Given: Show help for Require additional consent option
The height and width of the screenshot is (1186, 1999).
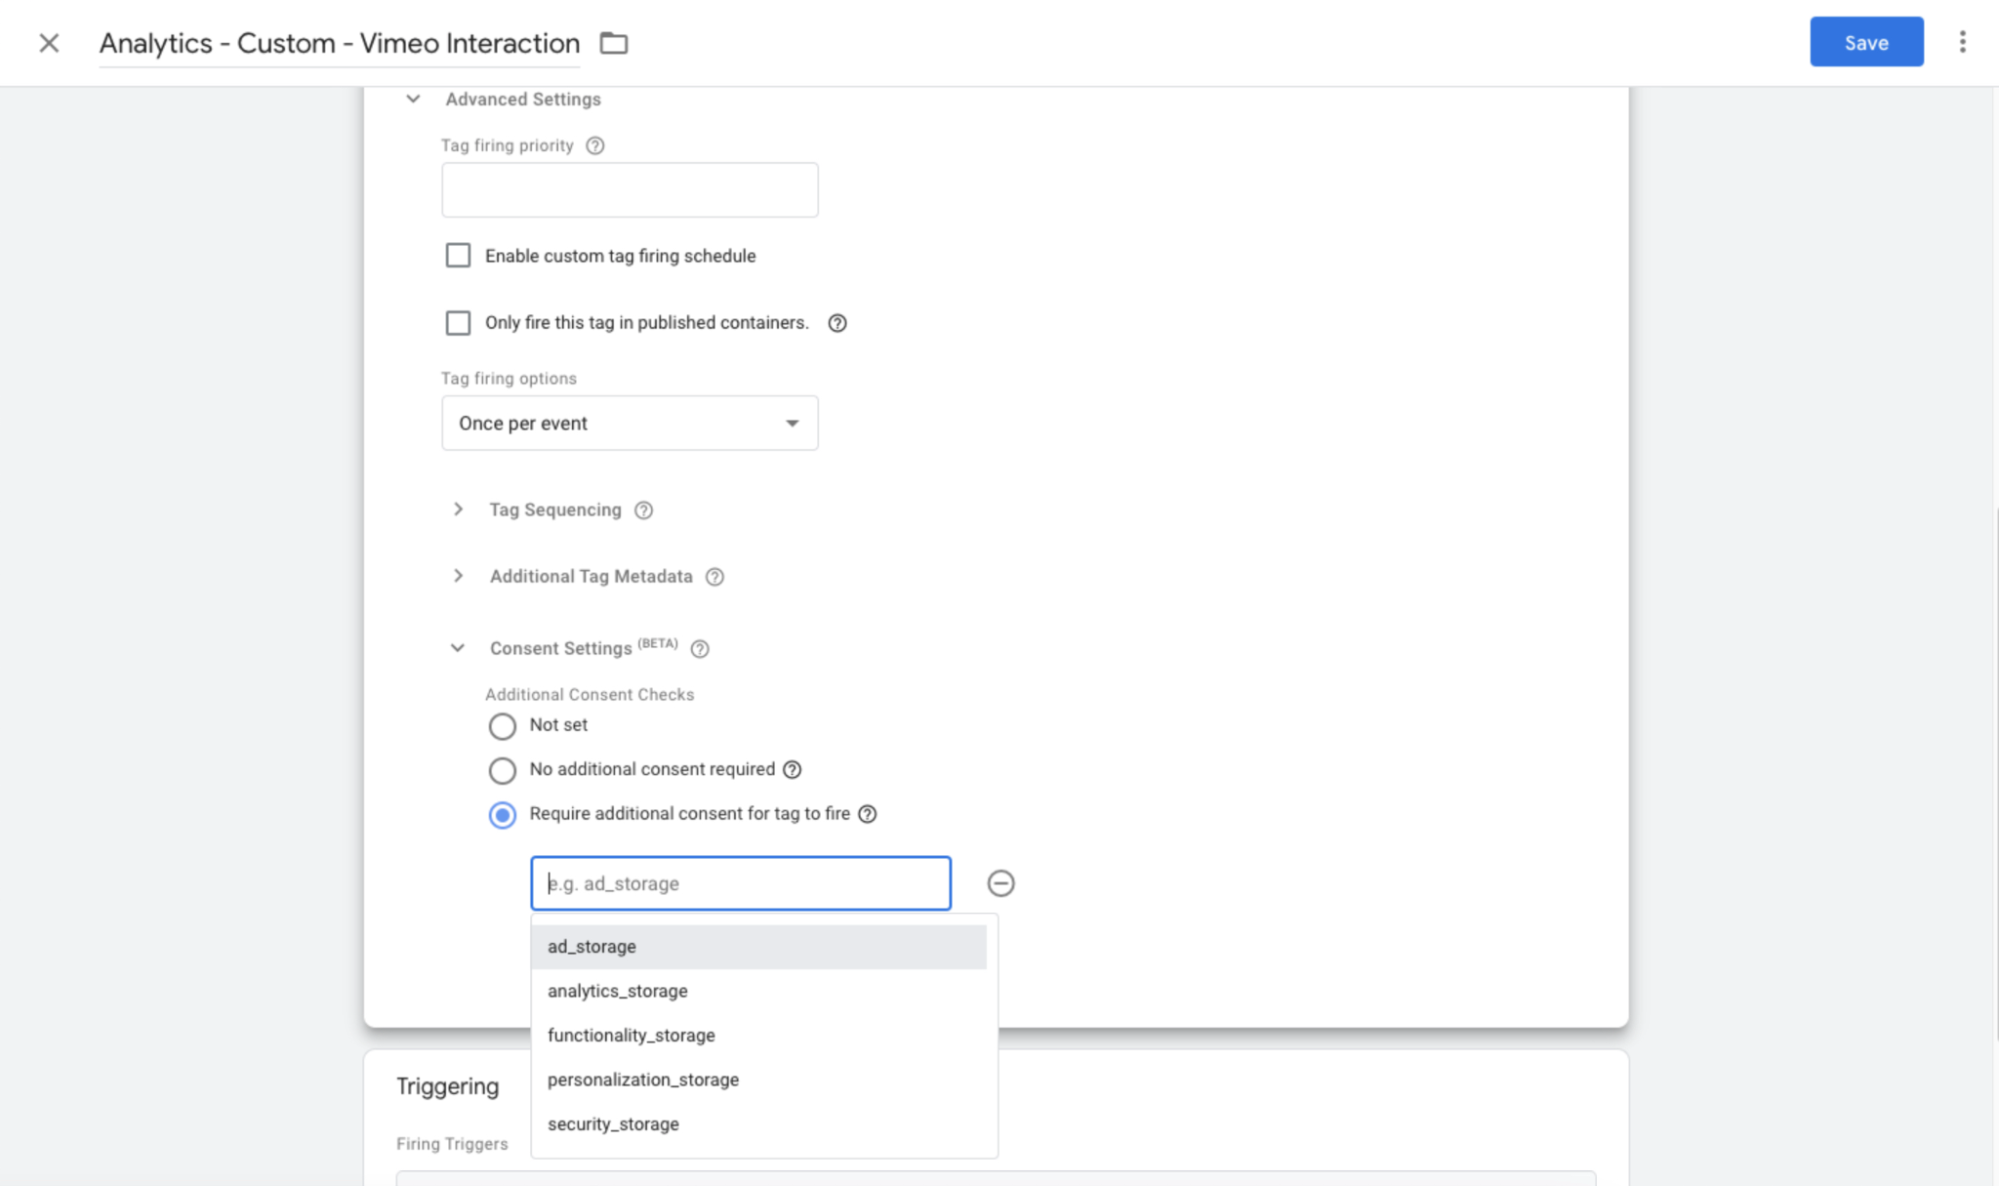Looking at the screenshot, I should [867, 814].
